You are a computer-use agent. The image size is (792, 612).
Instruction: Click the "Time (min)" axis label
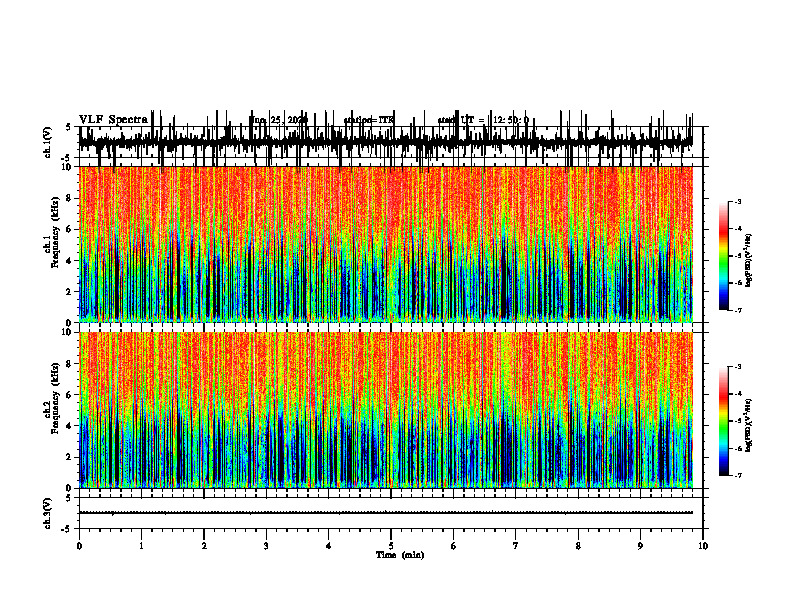(x=400, y=555)
